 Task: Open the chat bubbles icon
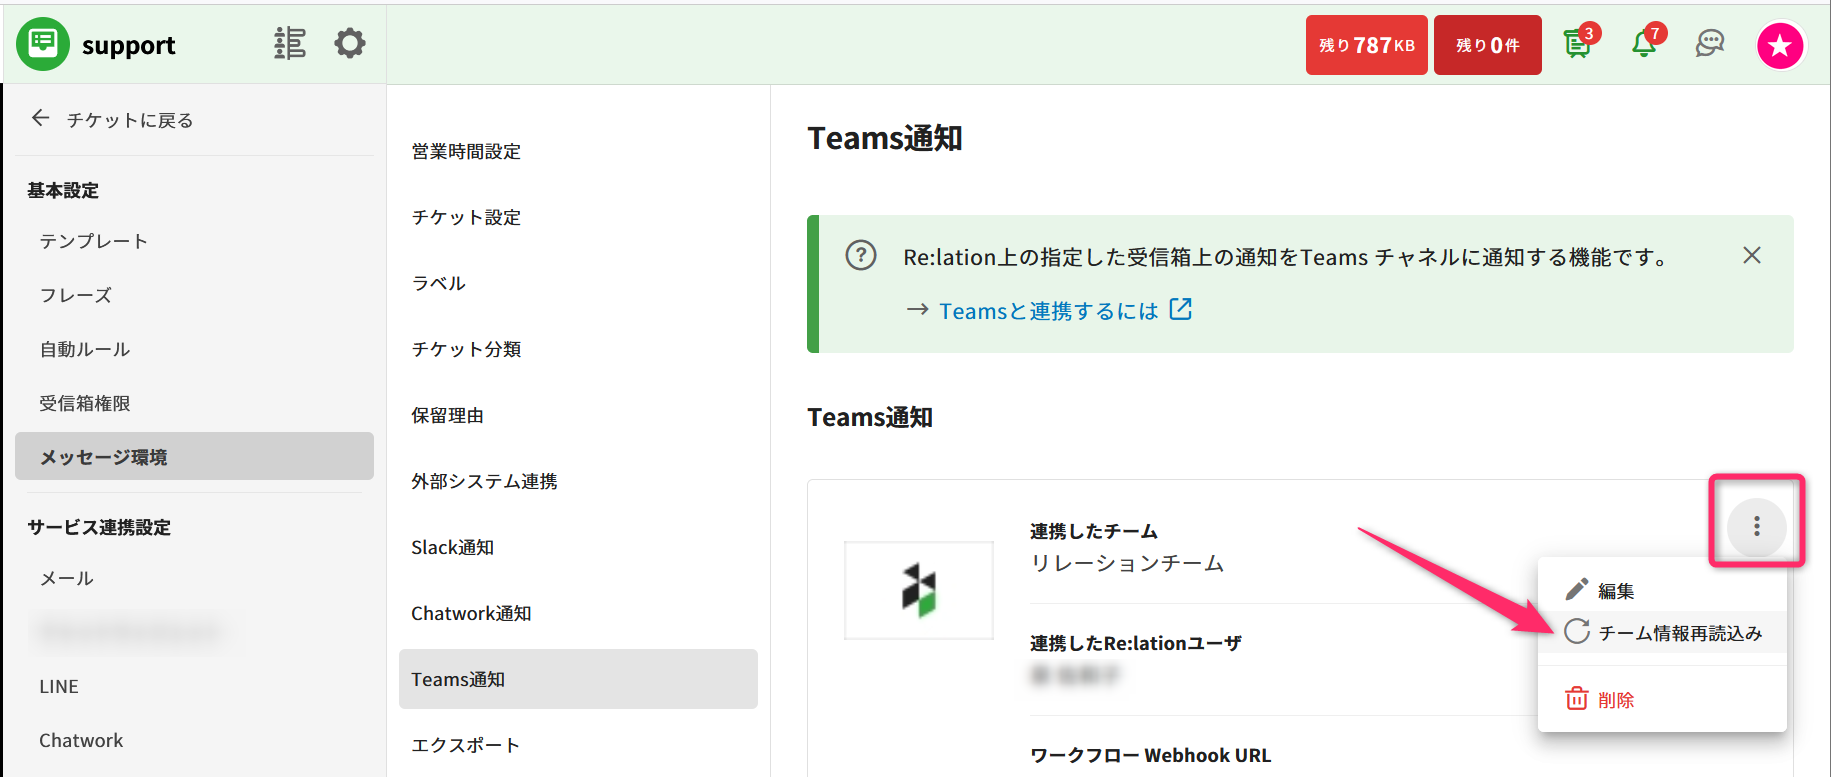click(1710, 44)
